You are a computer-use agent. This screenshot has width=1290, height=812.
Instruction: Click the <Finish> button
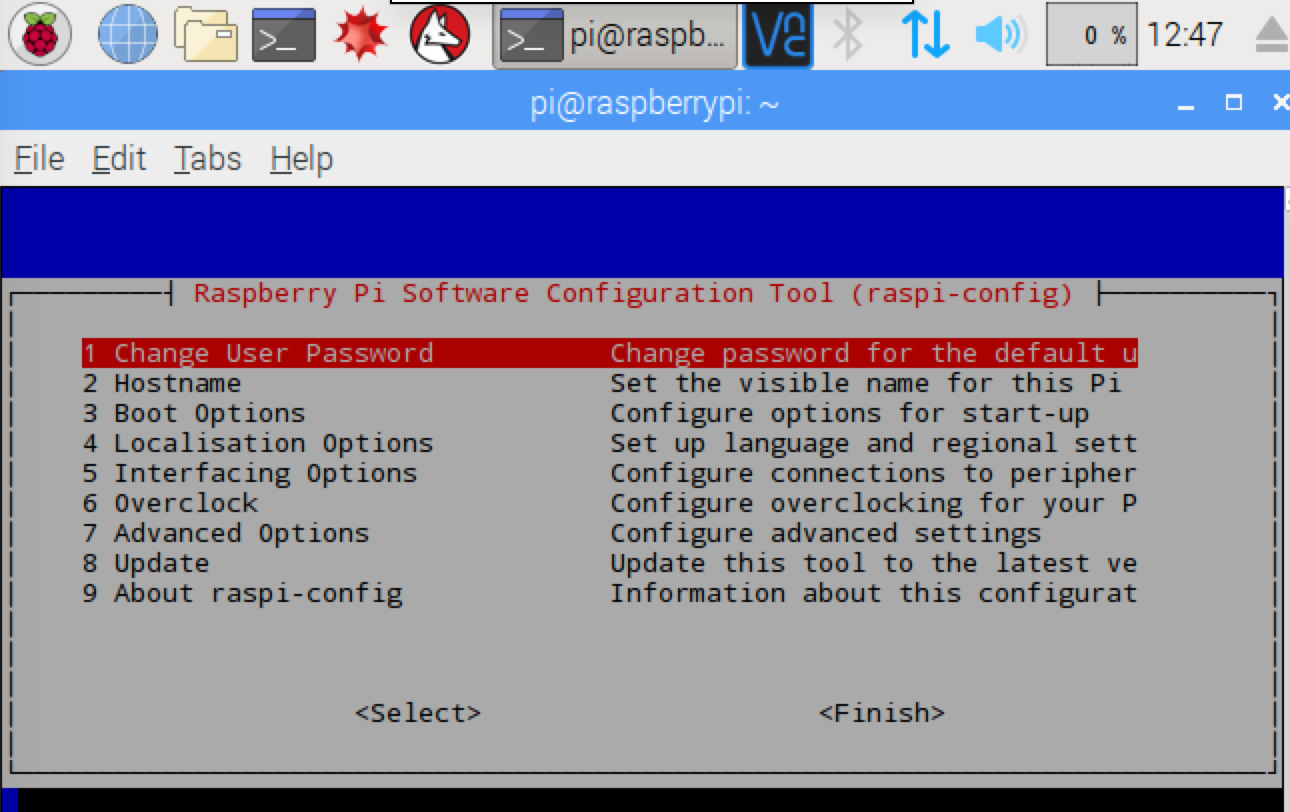pyautogui.click(x=882, y=713)
